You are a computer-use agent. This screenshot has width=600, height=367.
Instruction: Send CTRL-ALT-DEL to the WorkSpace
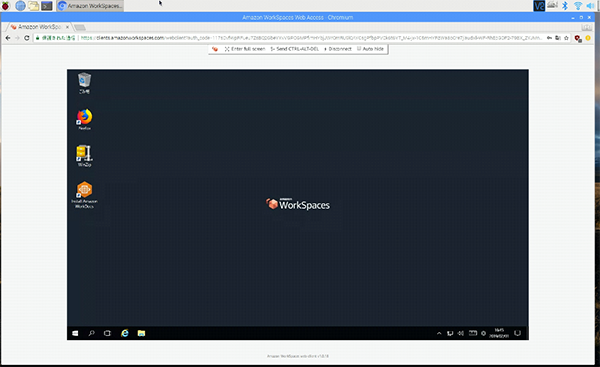click(295, 49)
